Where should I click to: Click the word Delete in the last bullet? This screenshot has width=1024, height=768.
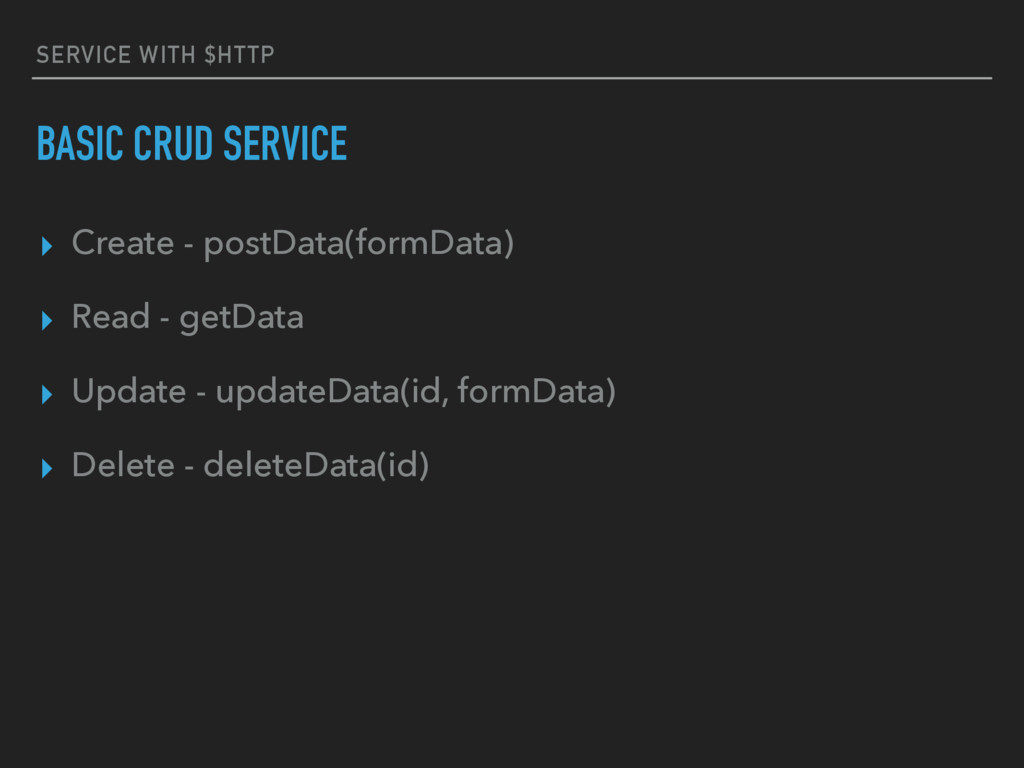pos(123,465)
